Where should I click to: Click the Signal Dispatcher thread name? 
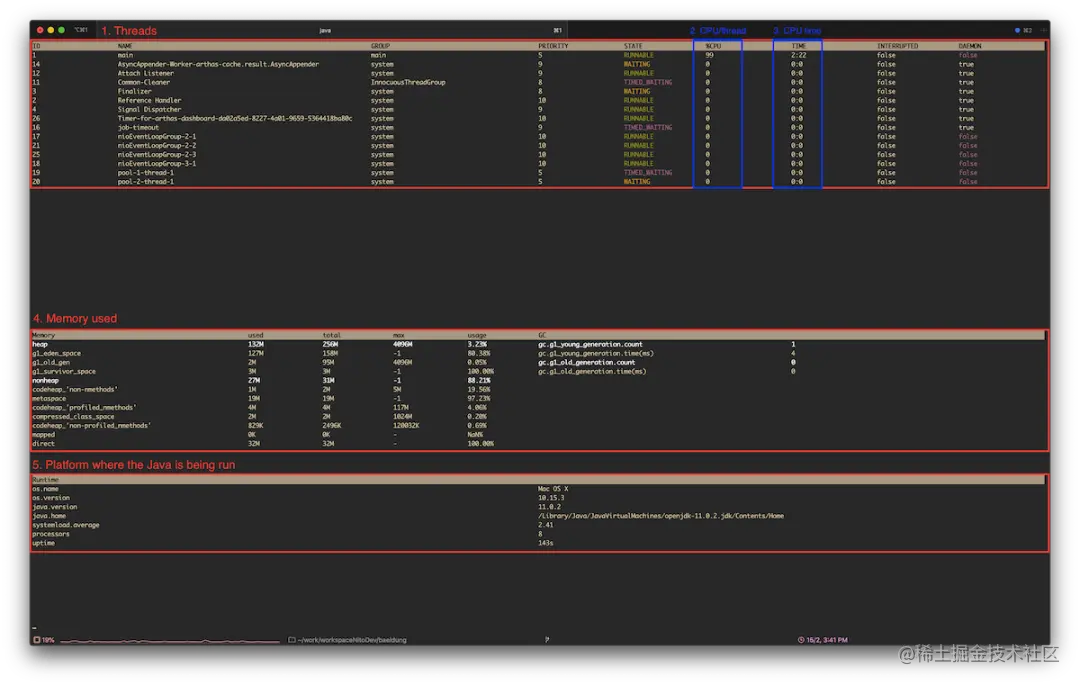(149, 109)
